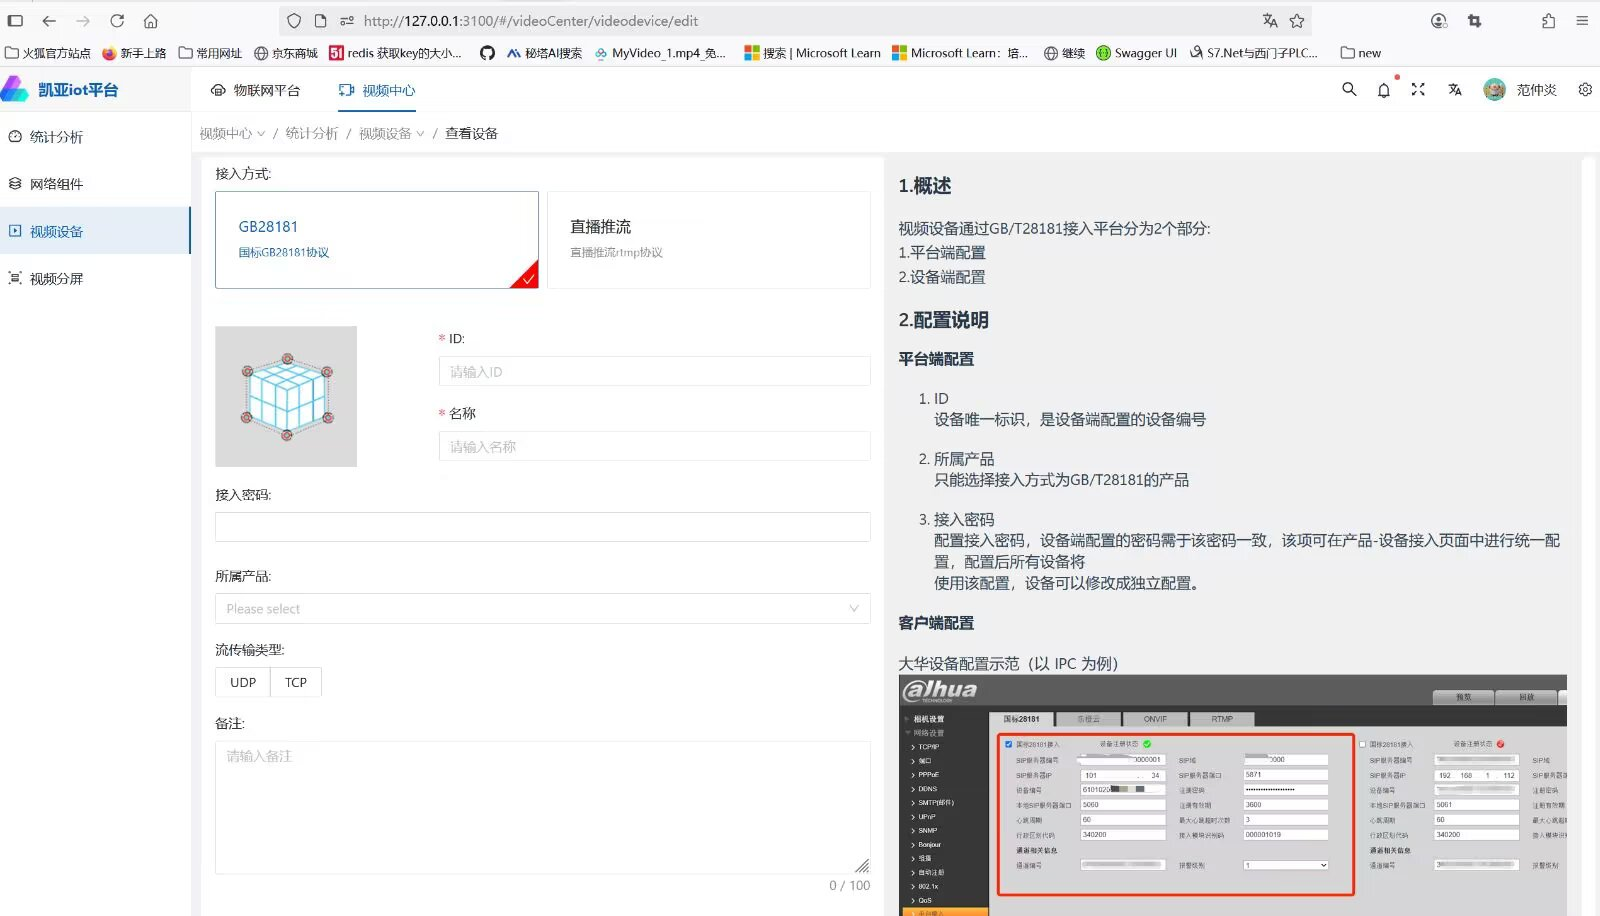
Task: Select GB28181 access method card
Action: (376, 240)
